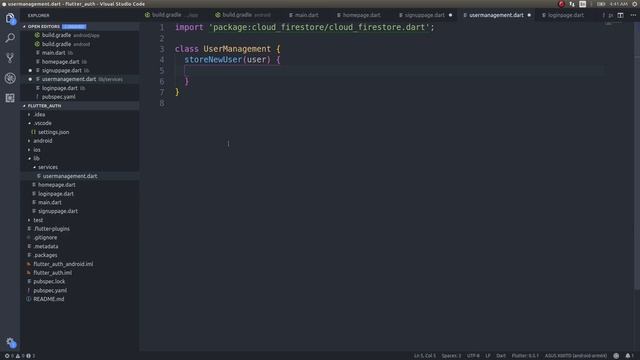Screen dimensions: 640x360
Task: Click the errors and warnings status indicator
Action: 20,356
